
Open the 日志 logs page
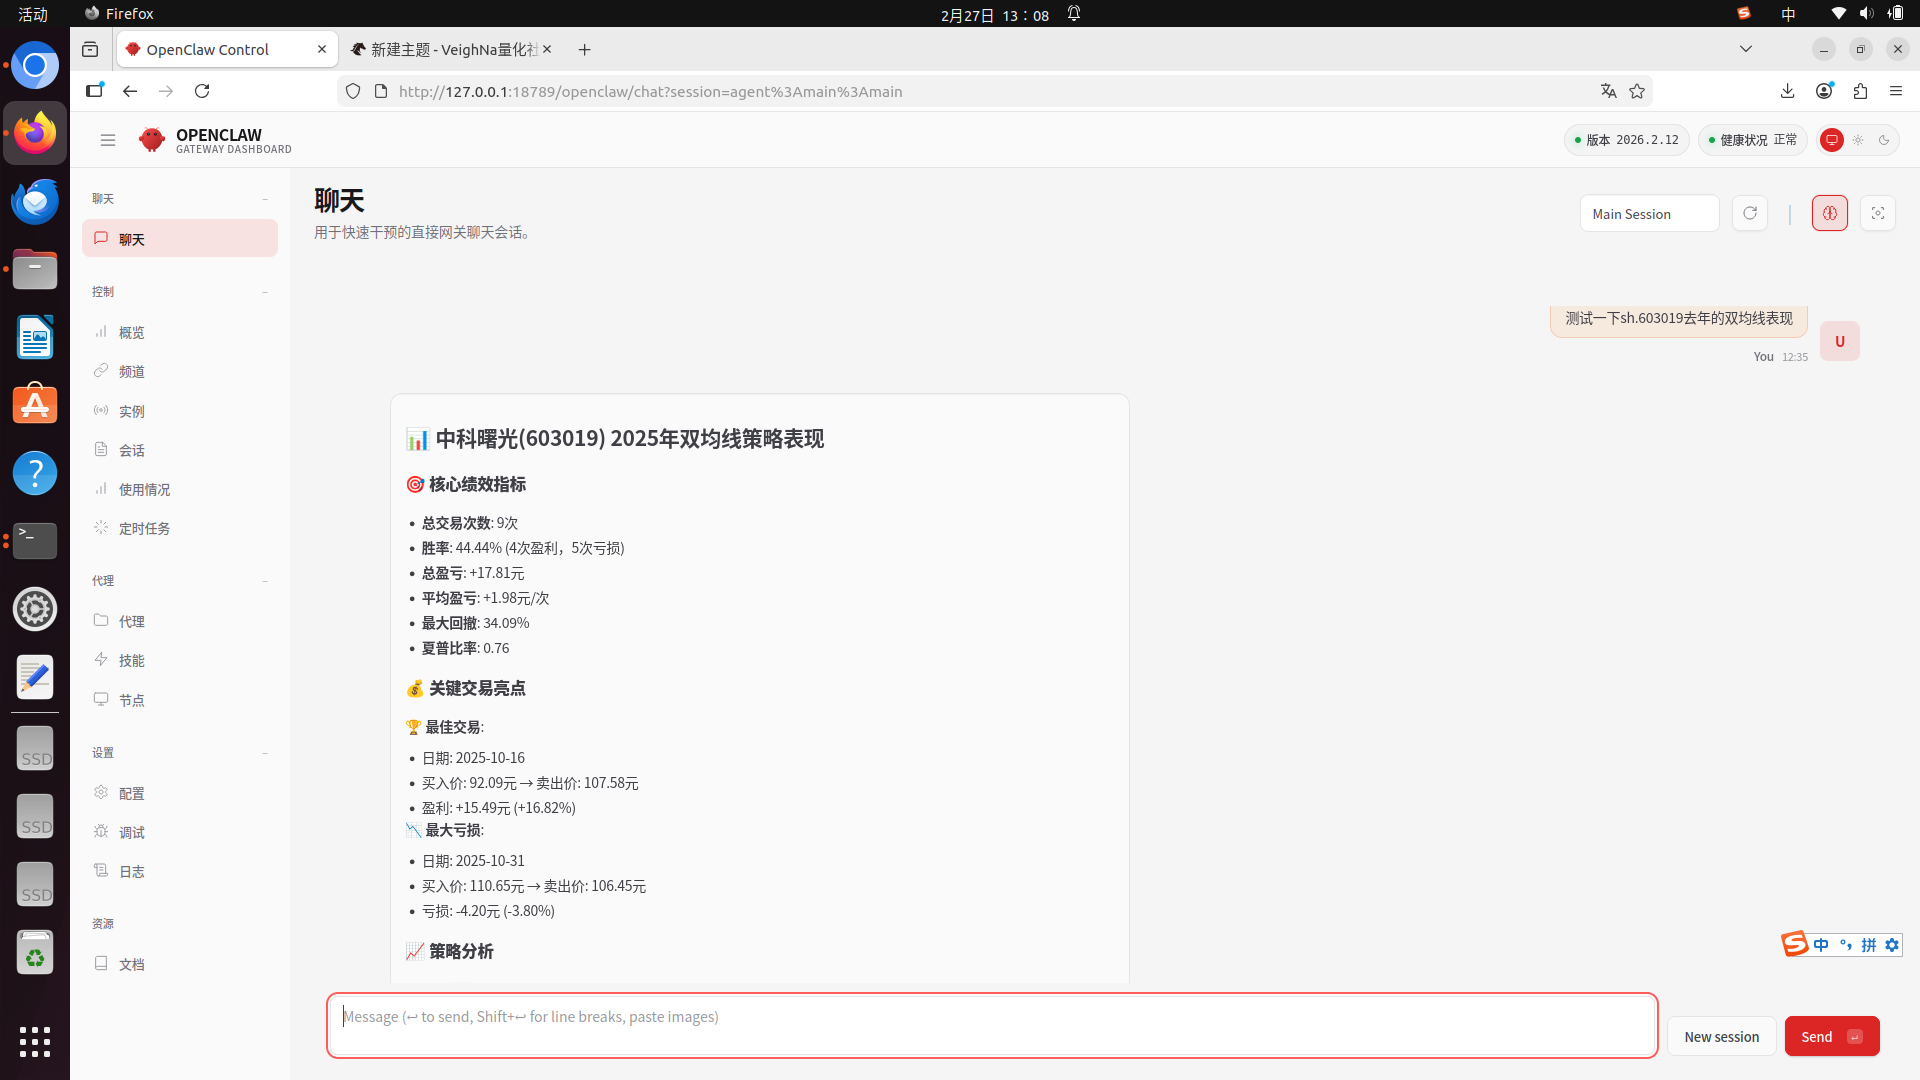[x=131, y=871]
